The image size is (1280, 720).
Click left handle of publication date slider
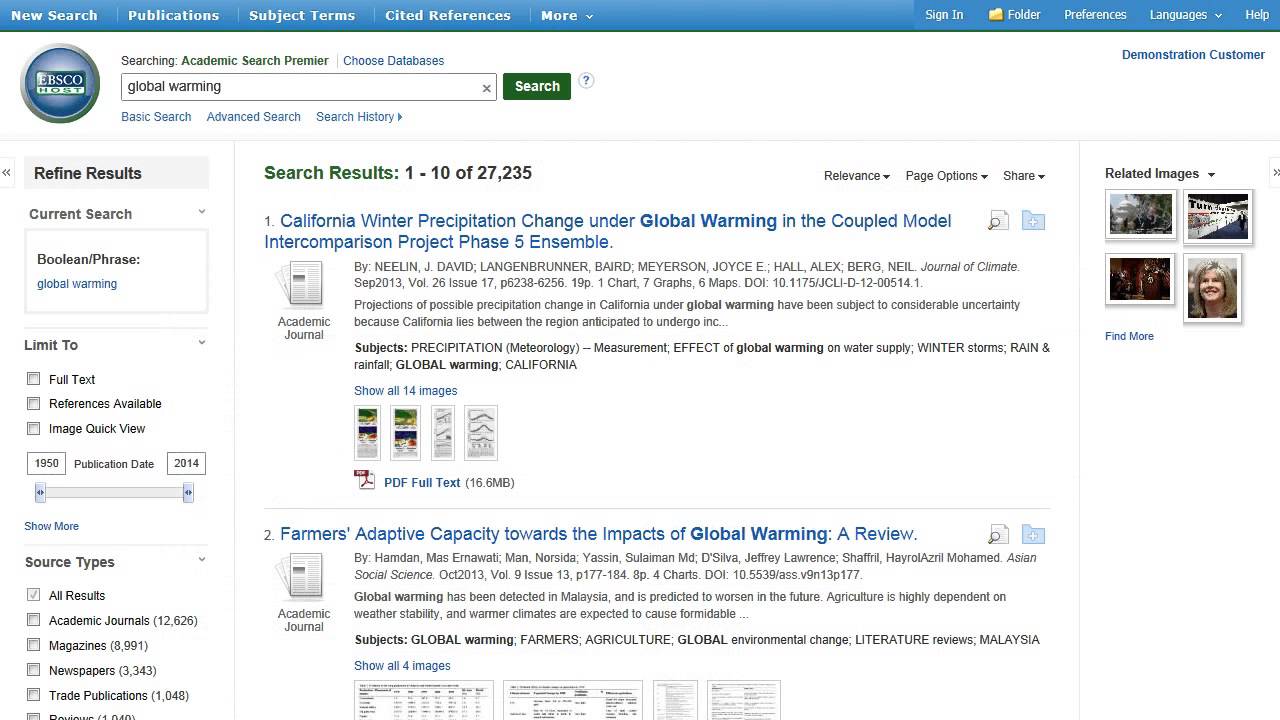pyautogui.click(x=40, y=492)
